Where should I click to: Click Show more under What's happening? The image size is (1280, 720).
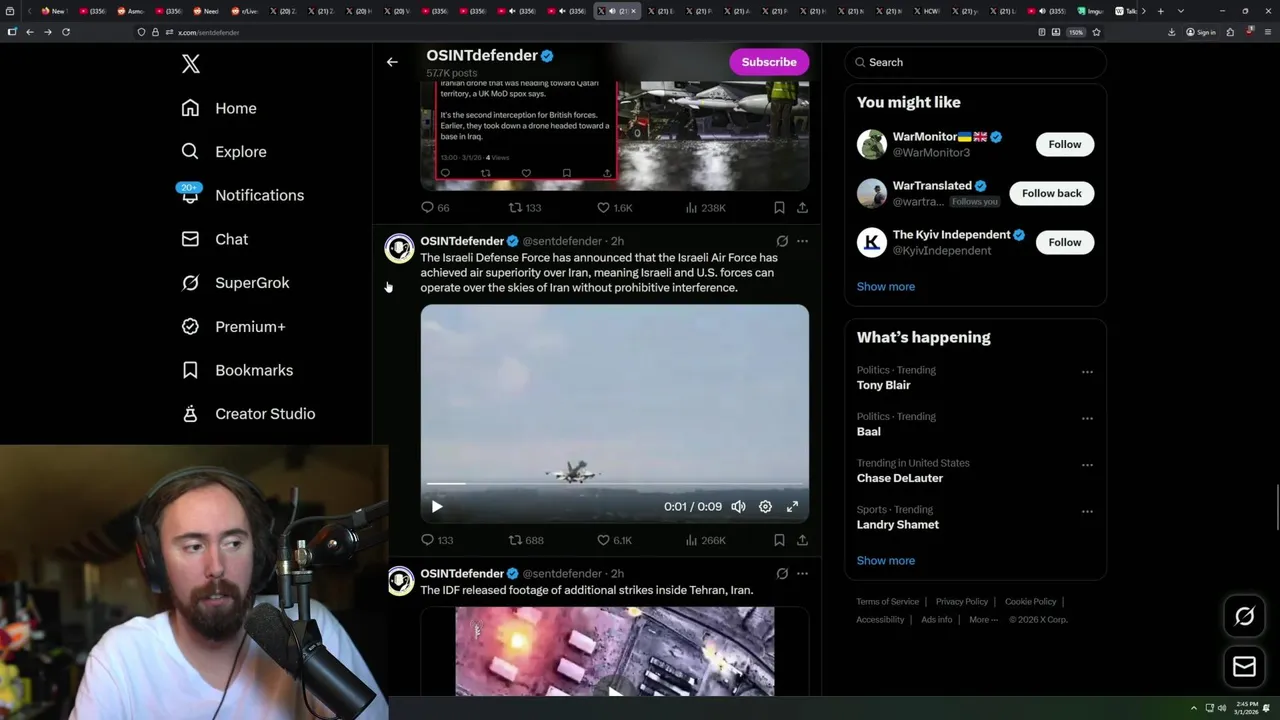[x=886, y=560]
